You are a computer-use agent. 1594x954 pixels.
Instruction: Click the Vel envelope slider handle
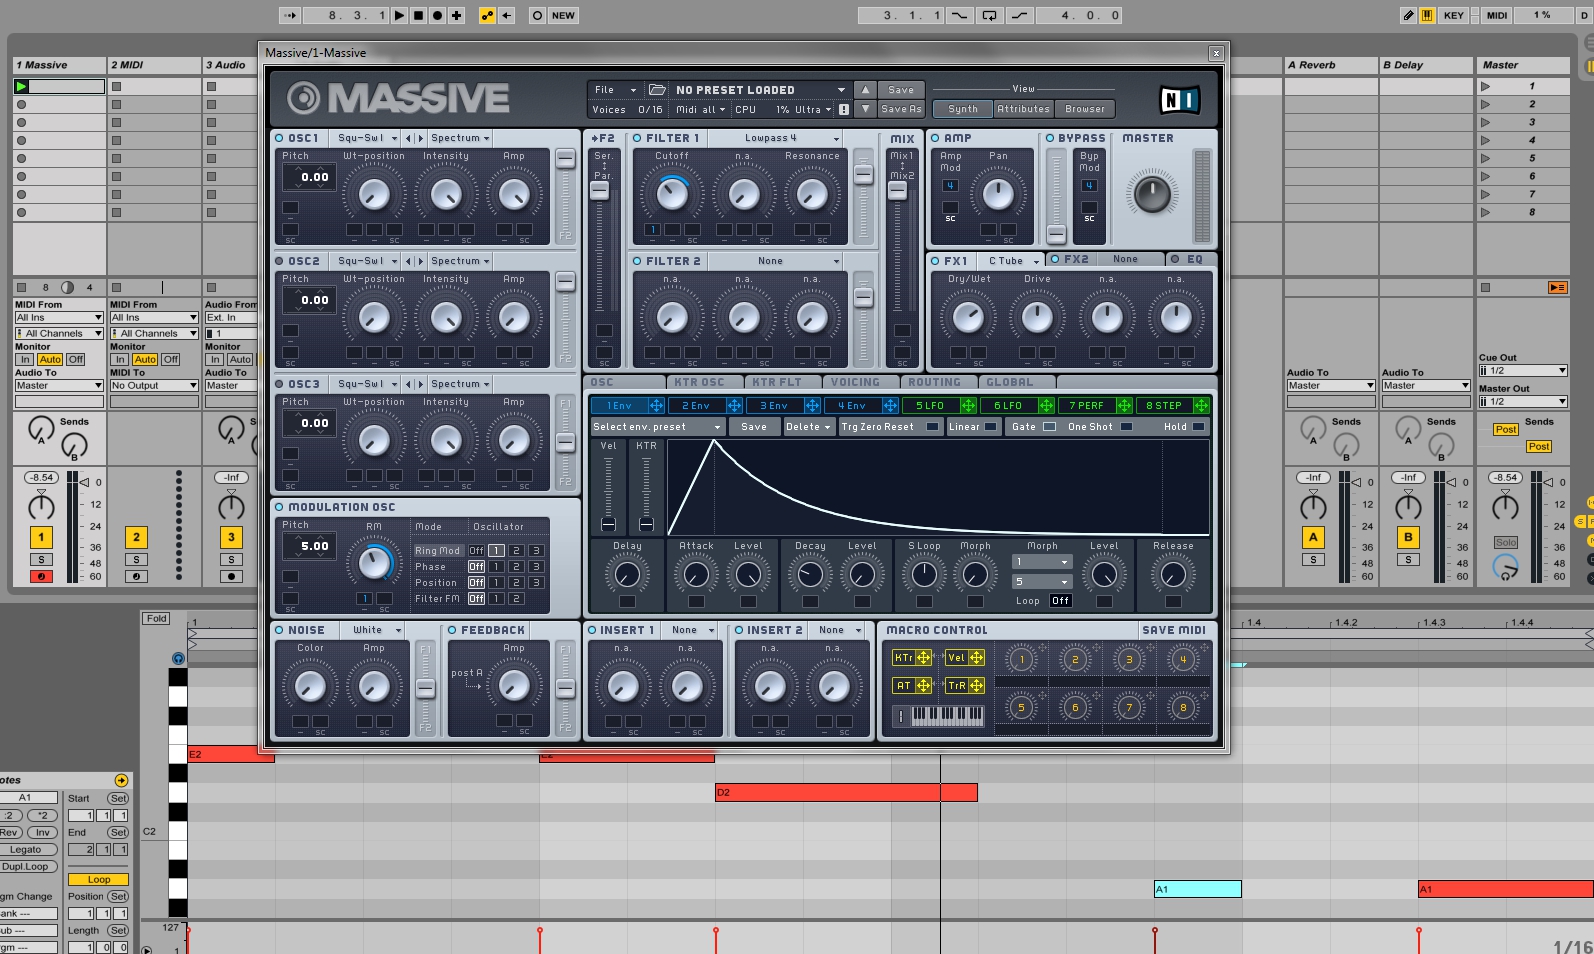[x=608, y=524]
